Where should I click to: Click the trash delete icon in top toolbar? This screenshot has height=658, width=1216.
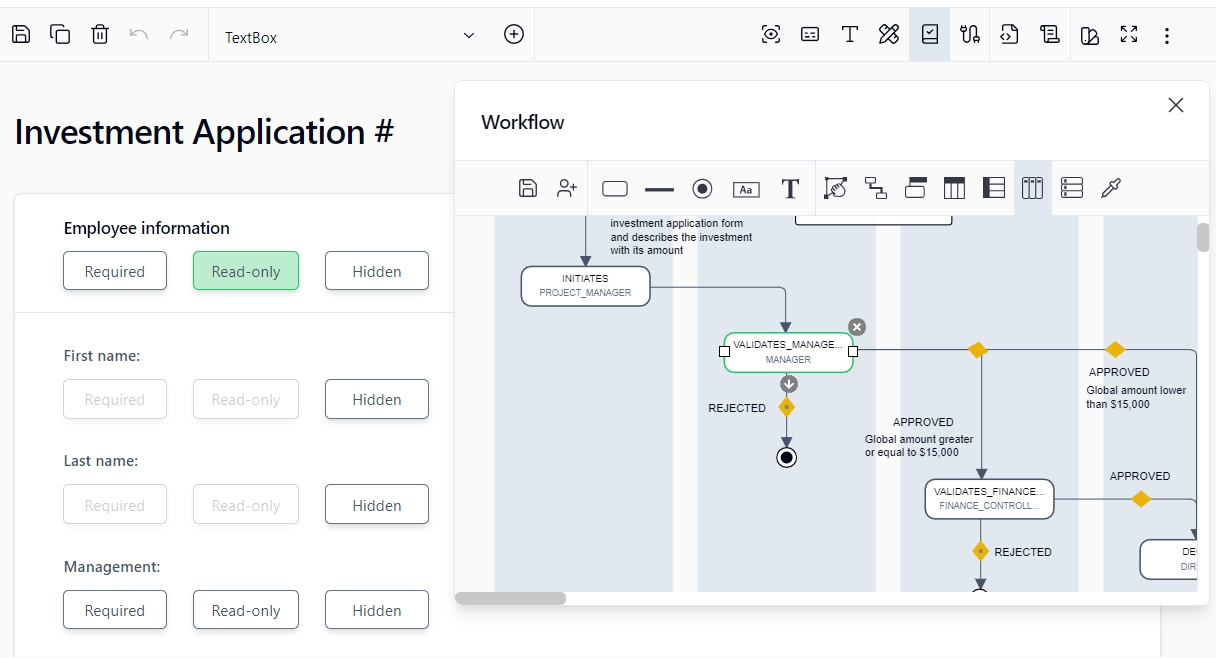click(100, 35)
